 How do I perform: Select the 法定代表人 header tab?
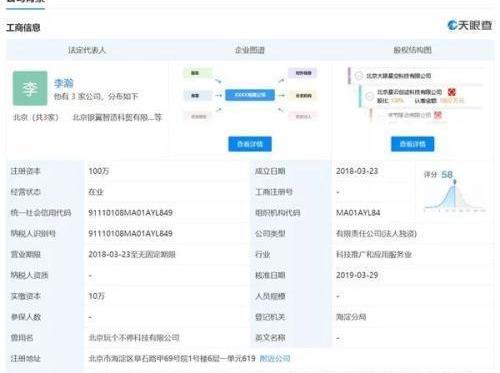[87, 50]
